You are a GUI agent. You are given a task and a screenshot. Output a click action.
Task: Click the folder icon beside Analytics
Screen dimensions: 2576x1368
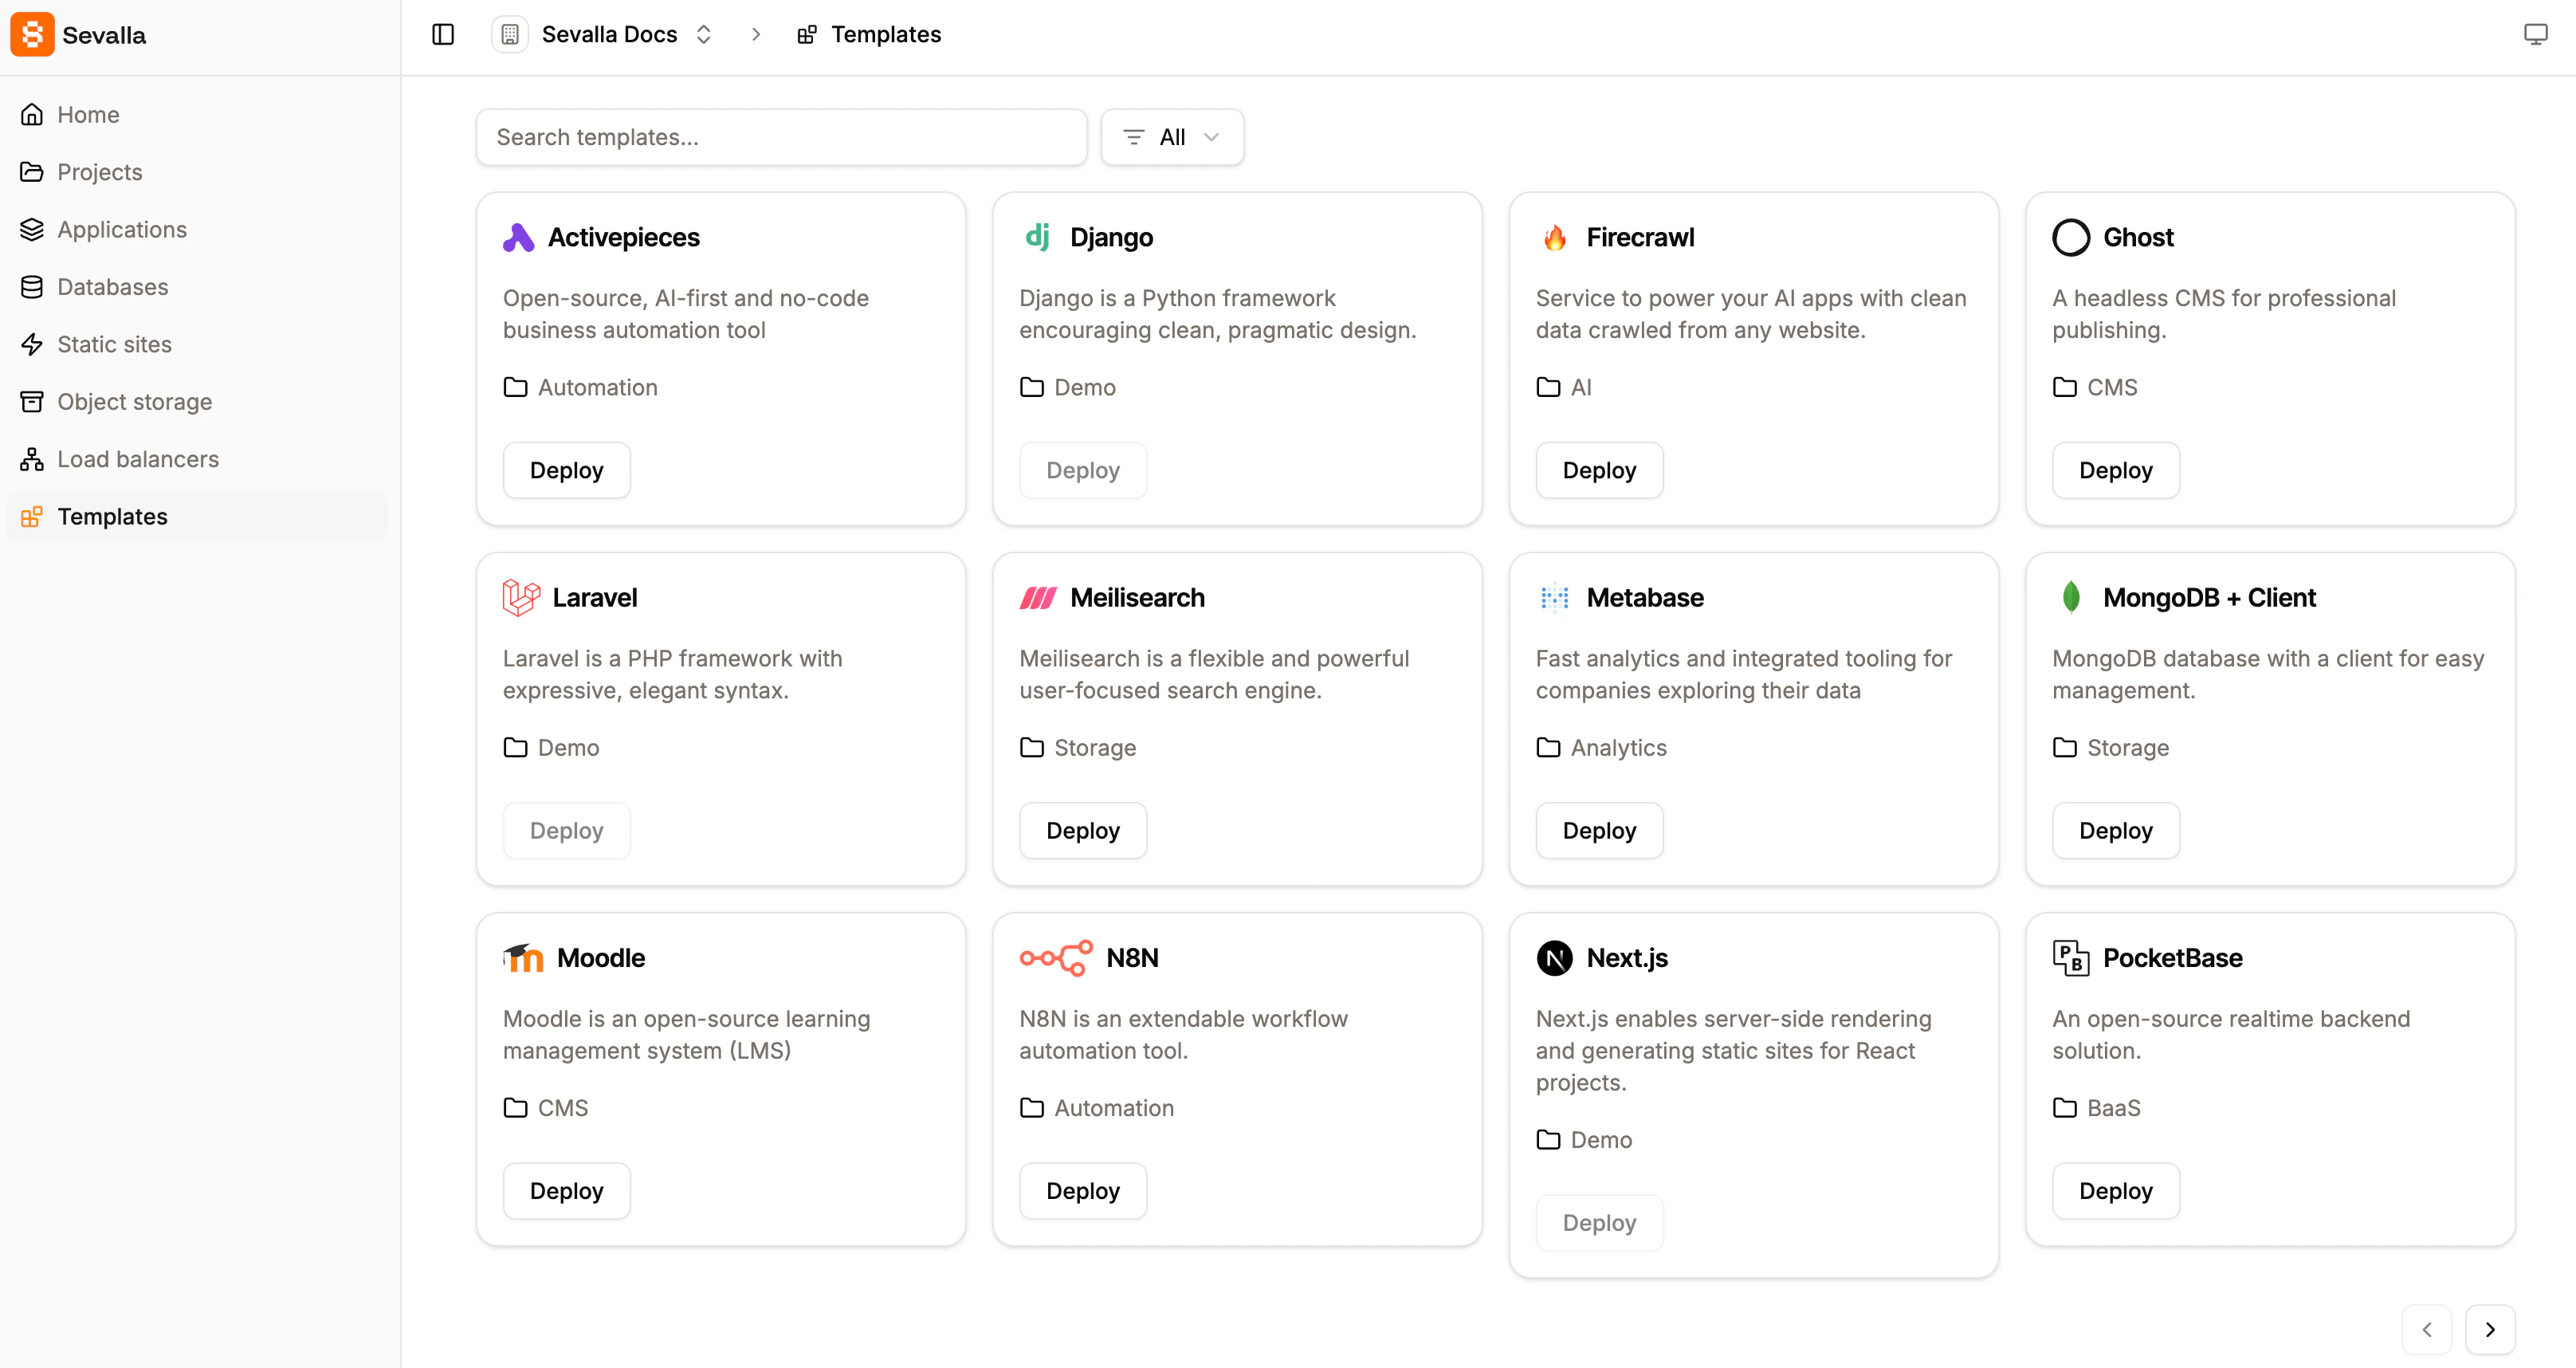[x=1548, y=747]
